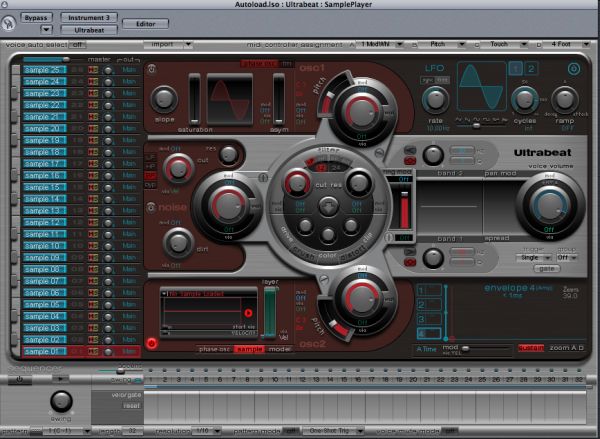Image resolution: width=600 pixels, height=439 pixels.
Task: Click the filter cut knob in center
Action: 297,183
